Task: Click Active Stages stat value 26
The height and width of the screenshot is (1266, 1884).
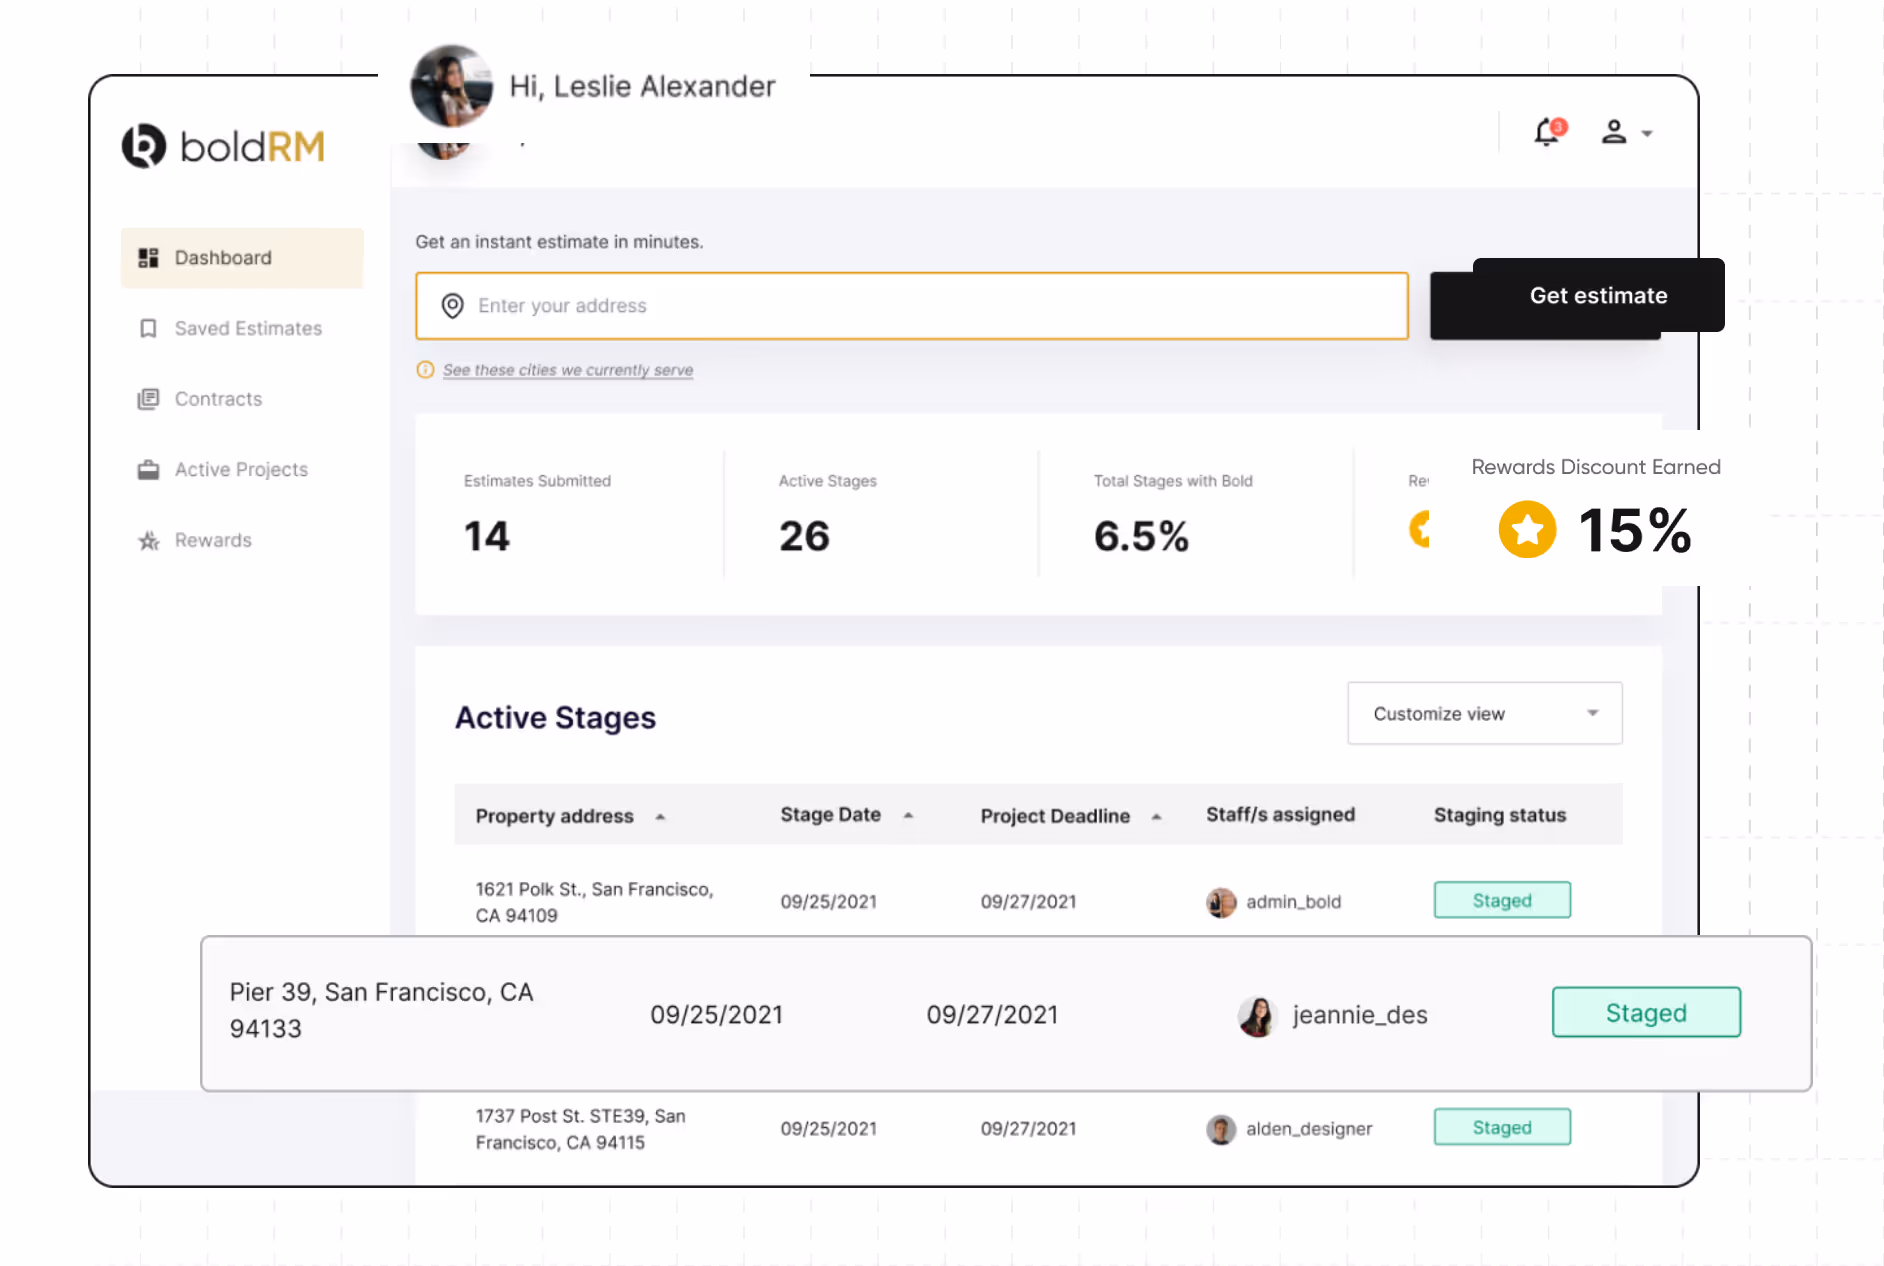Action: pos(804,536)
